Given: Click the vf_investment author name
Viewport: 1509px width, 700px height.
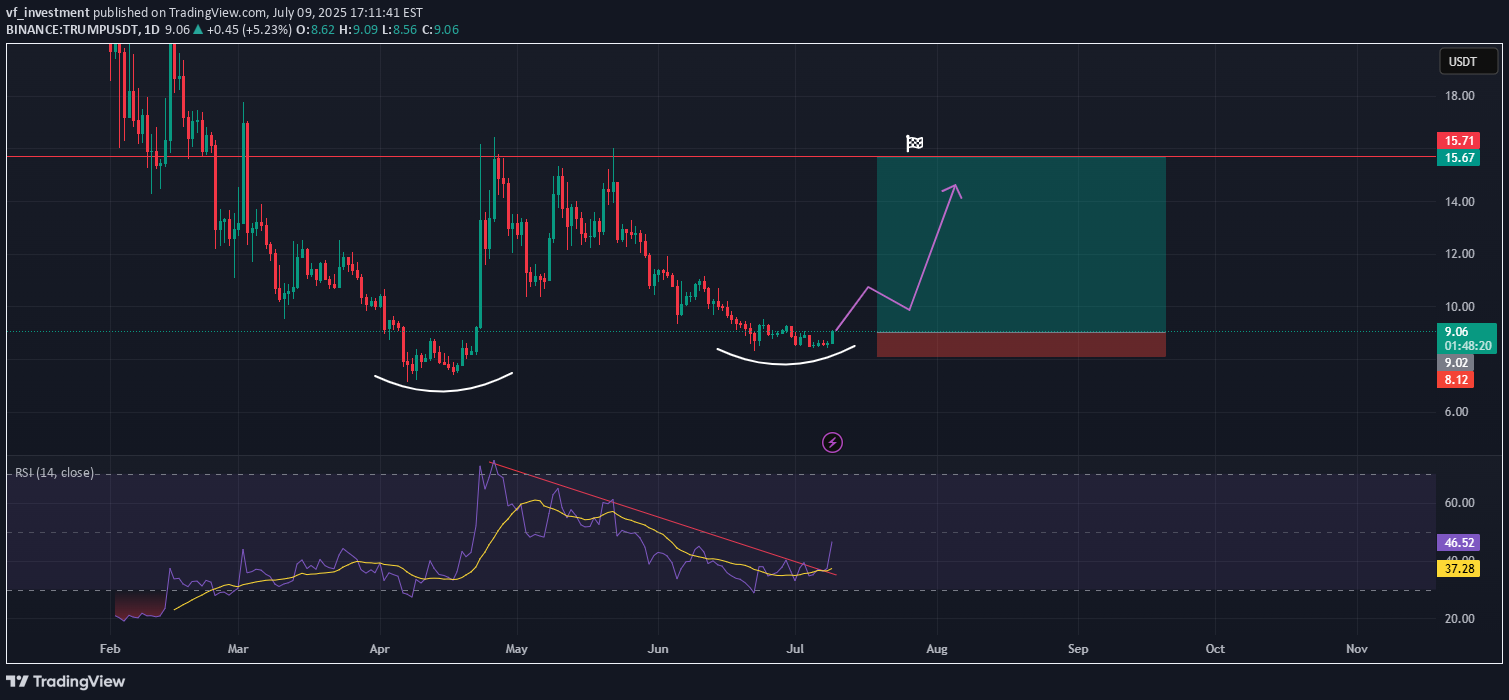Looking at the screenshot, I should coord(48,13).
